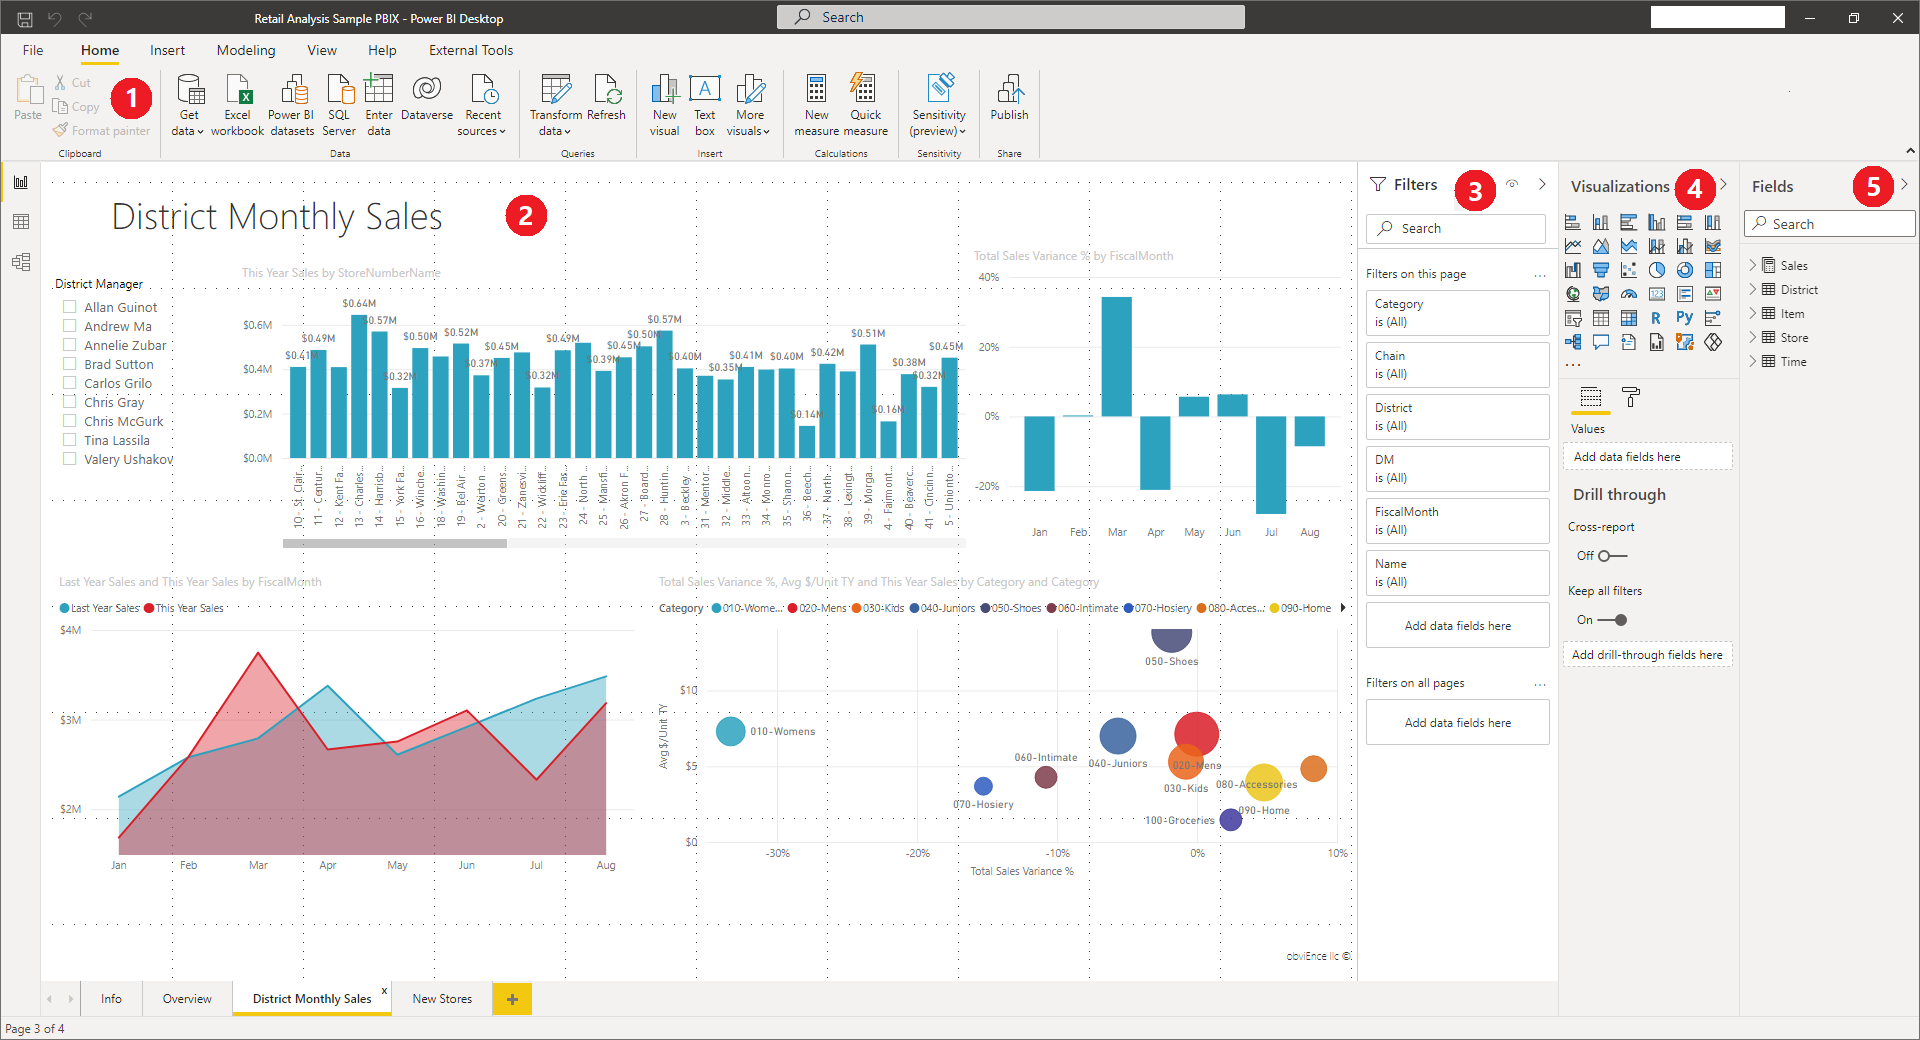Select the R script visual
1920x1040 pixels.
[1657, 318]
